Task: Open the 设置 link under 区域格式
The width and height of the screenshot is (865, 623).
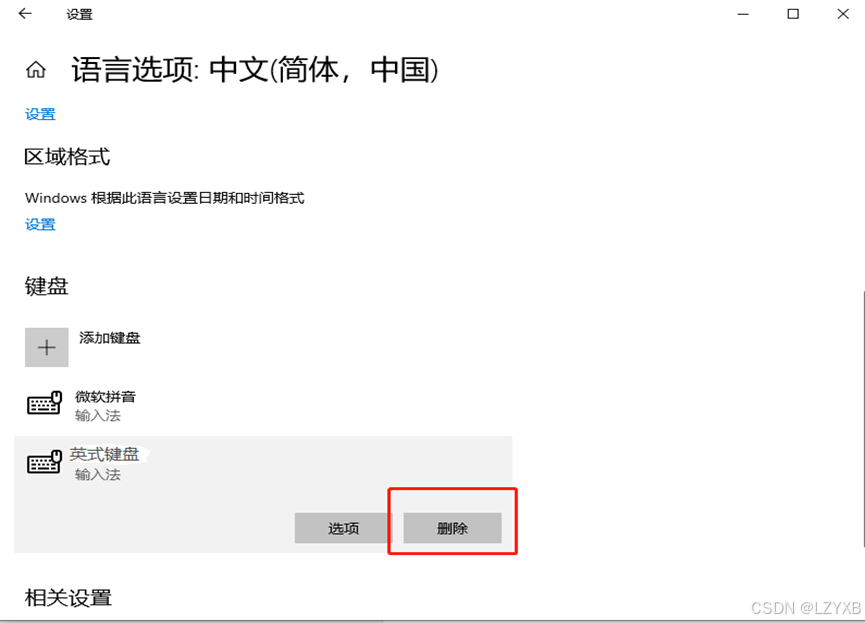Action: click(40, 225)
